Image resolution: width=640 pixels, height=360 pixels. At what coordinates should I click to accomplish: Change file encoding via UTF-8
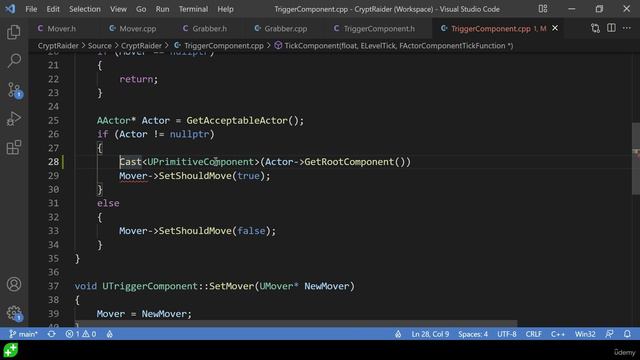[507, 334]
